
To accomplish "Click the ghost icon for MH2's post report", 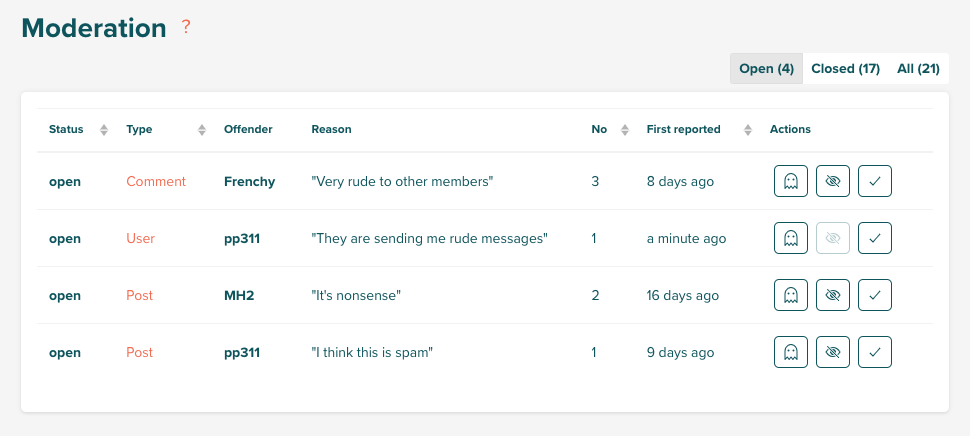I will (791, 295).
